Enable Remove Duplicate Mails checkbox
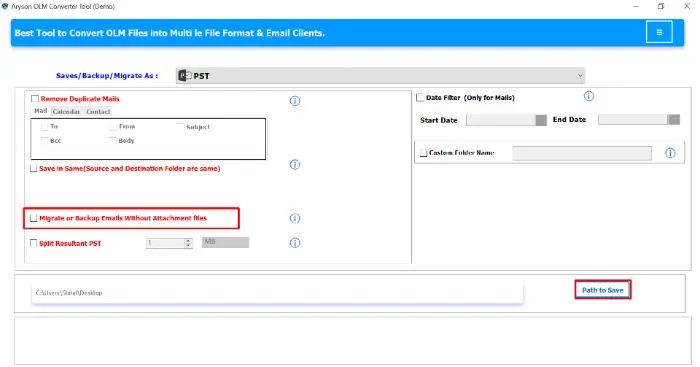Screen dimensions: 700x367 (x=35, y=99)
